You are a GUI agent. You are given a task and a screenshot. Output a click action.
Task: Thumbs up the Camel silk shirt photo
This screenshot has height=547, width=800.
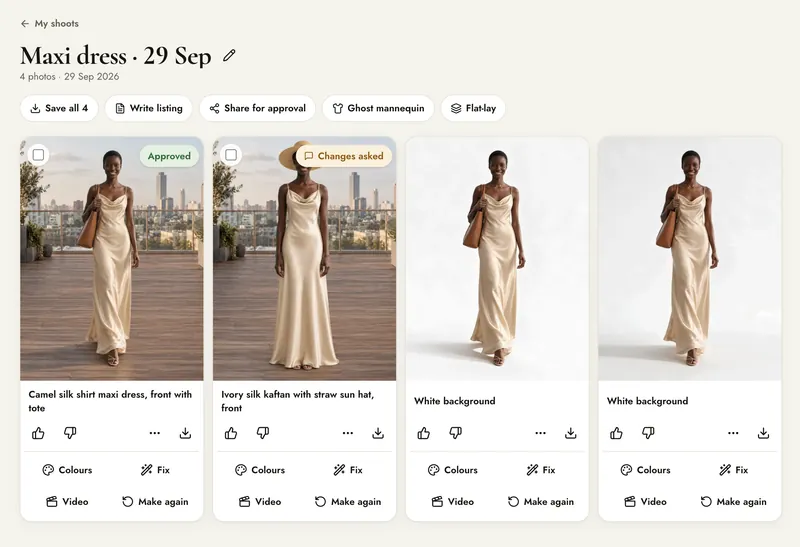[38, 433]
